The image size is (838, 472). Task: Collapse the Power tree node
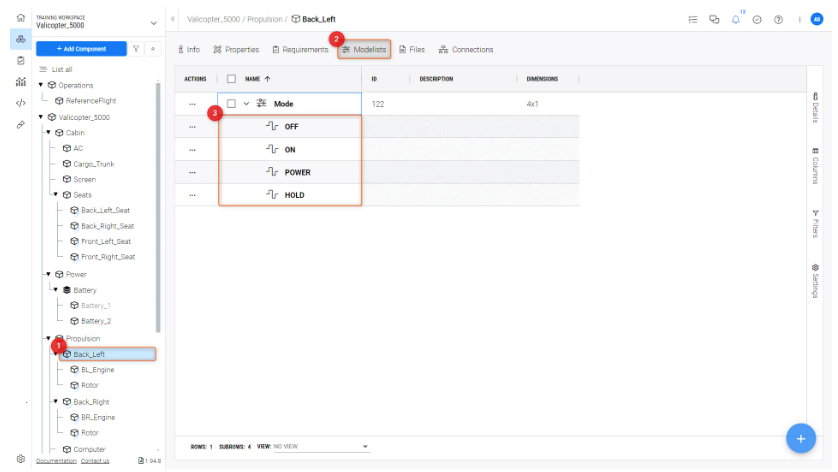[x=48, y=274]
